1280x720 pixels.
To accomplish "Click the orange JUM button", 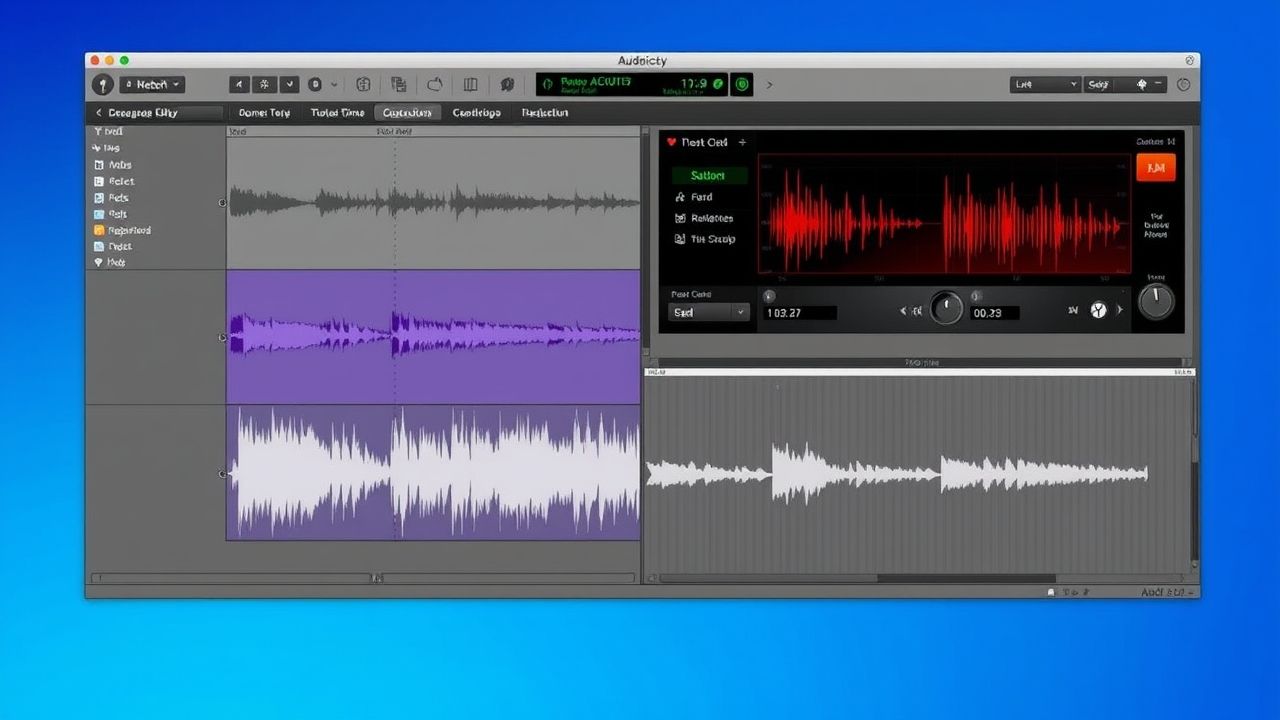I will pyautogui.click(x=1156, y=168).
